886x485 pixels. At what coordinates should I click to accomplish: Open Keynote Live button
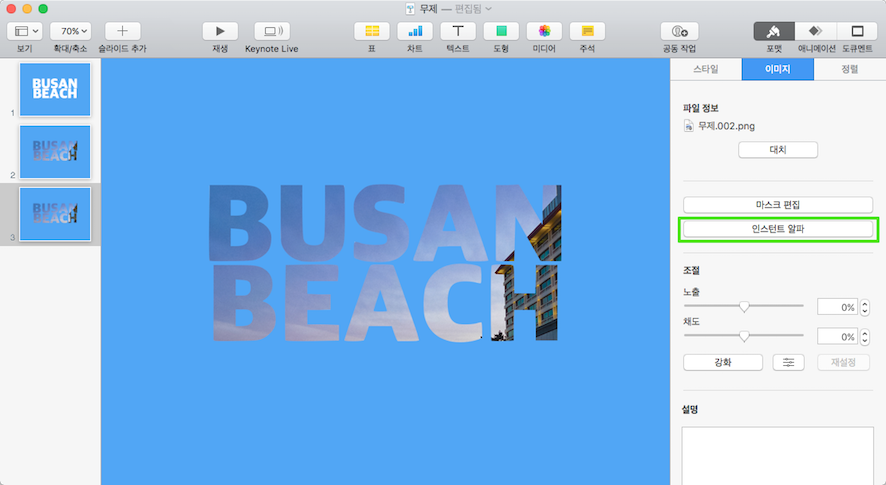tap(272, 31)
